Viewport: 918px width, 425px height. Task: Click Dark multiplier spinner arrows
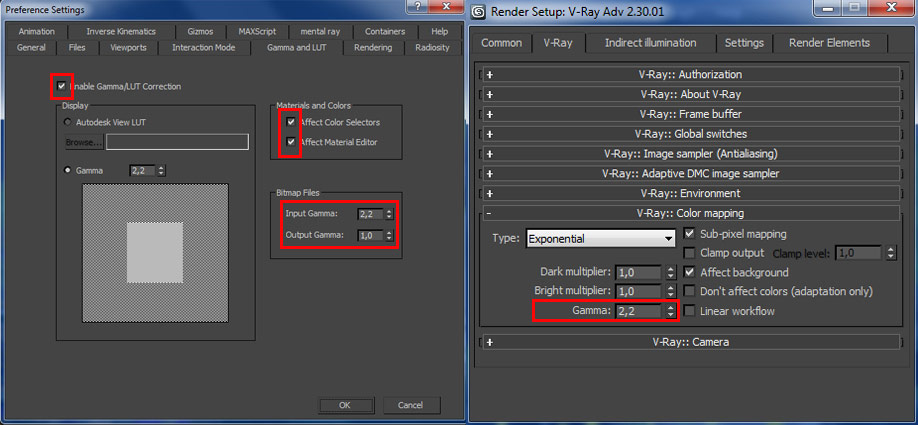click(x=671, y=272)
